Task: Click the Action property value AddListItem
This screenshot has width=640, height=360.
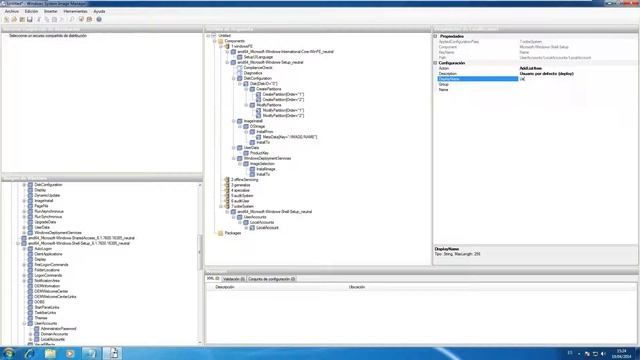Action: [x=531, y=68]
